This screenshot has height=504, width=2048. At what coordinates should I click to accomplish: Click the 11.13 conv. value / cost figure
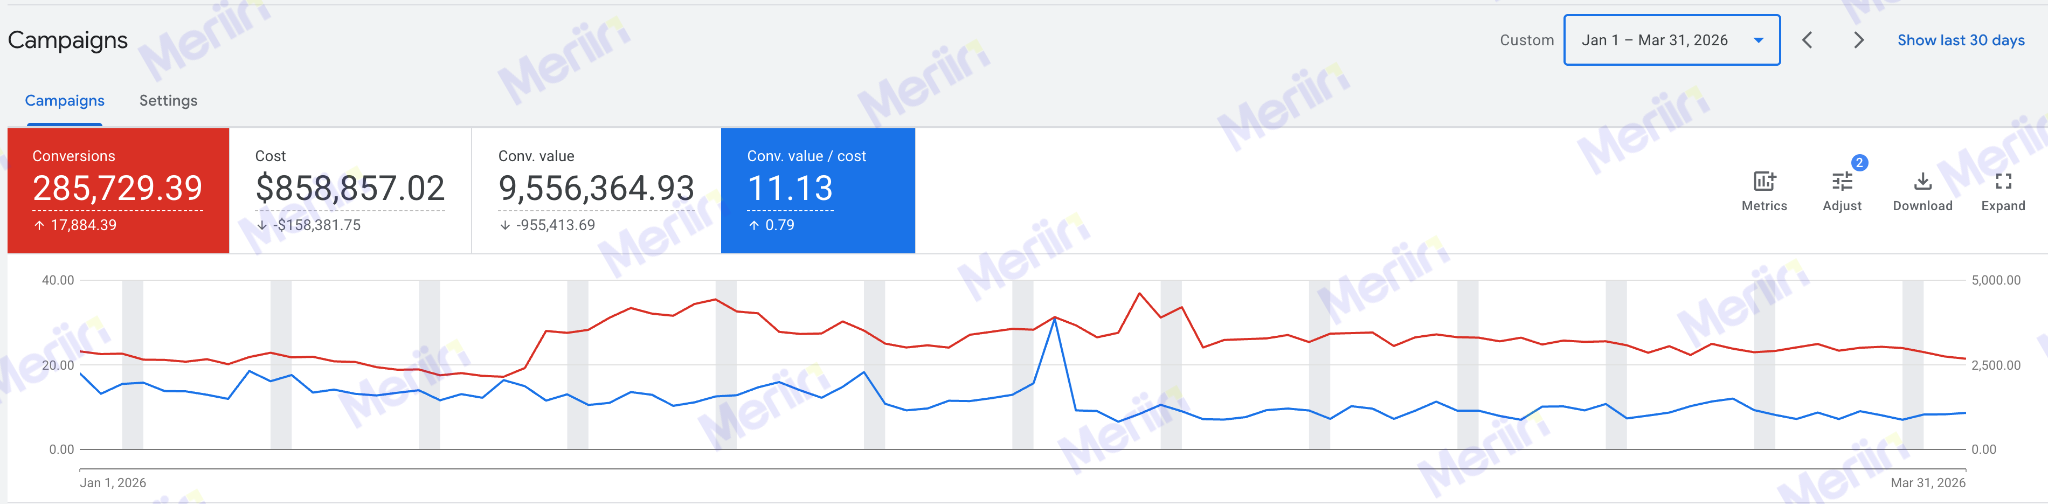click(790, 188)
